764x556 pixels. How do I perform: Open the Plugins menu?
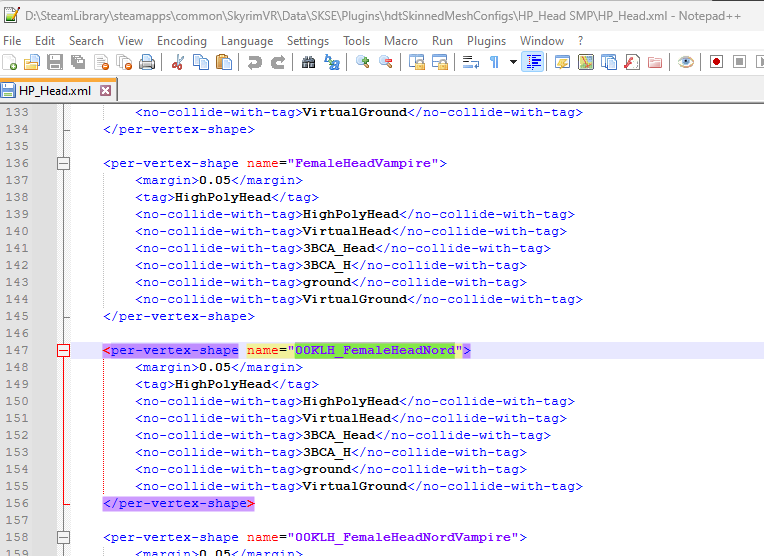click(486, 41)
